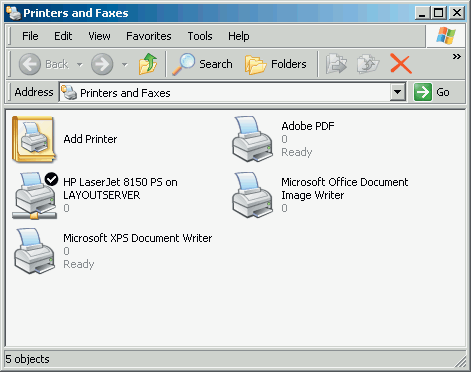Image resolution: width=471 pixels, height=372 pixels.
Task: Open Search from the toolbar
Action: (x=202, y=64)
